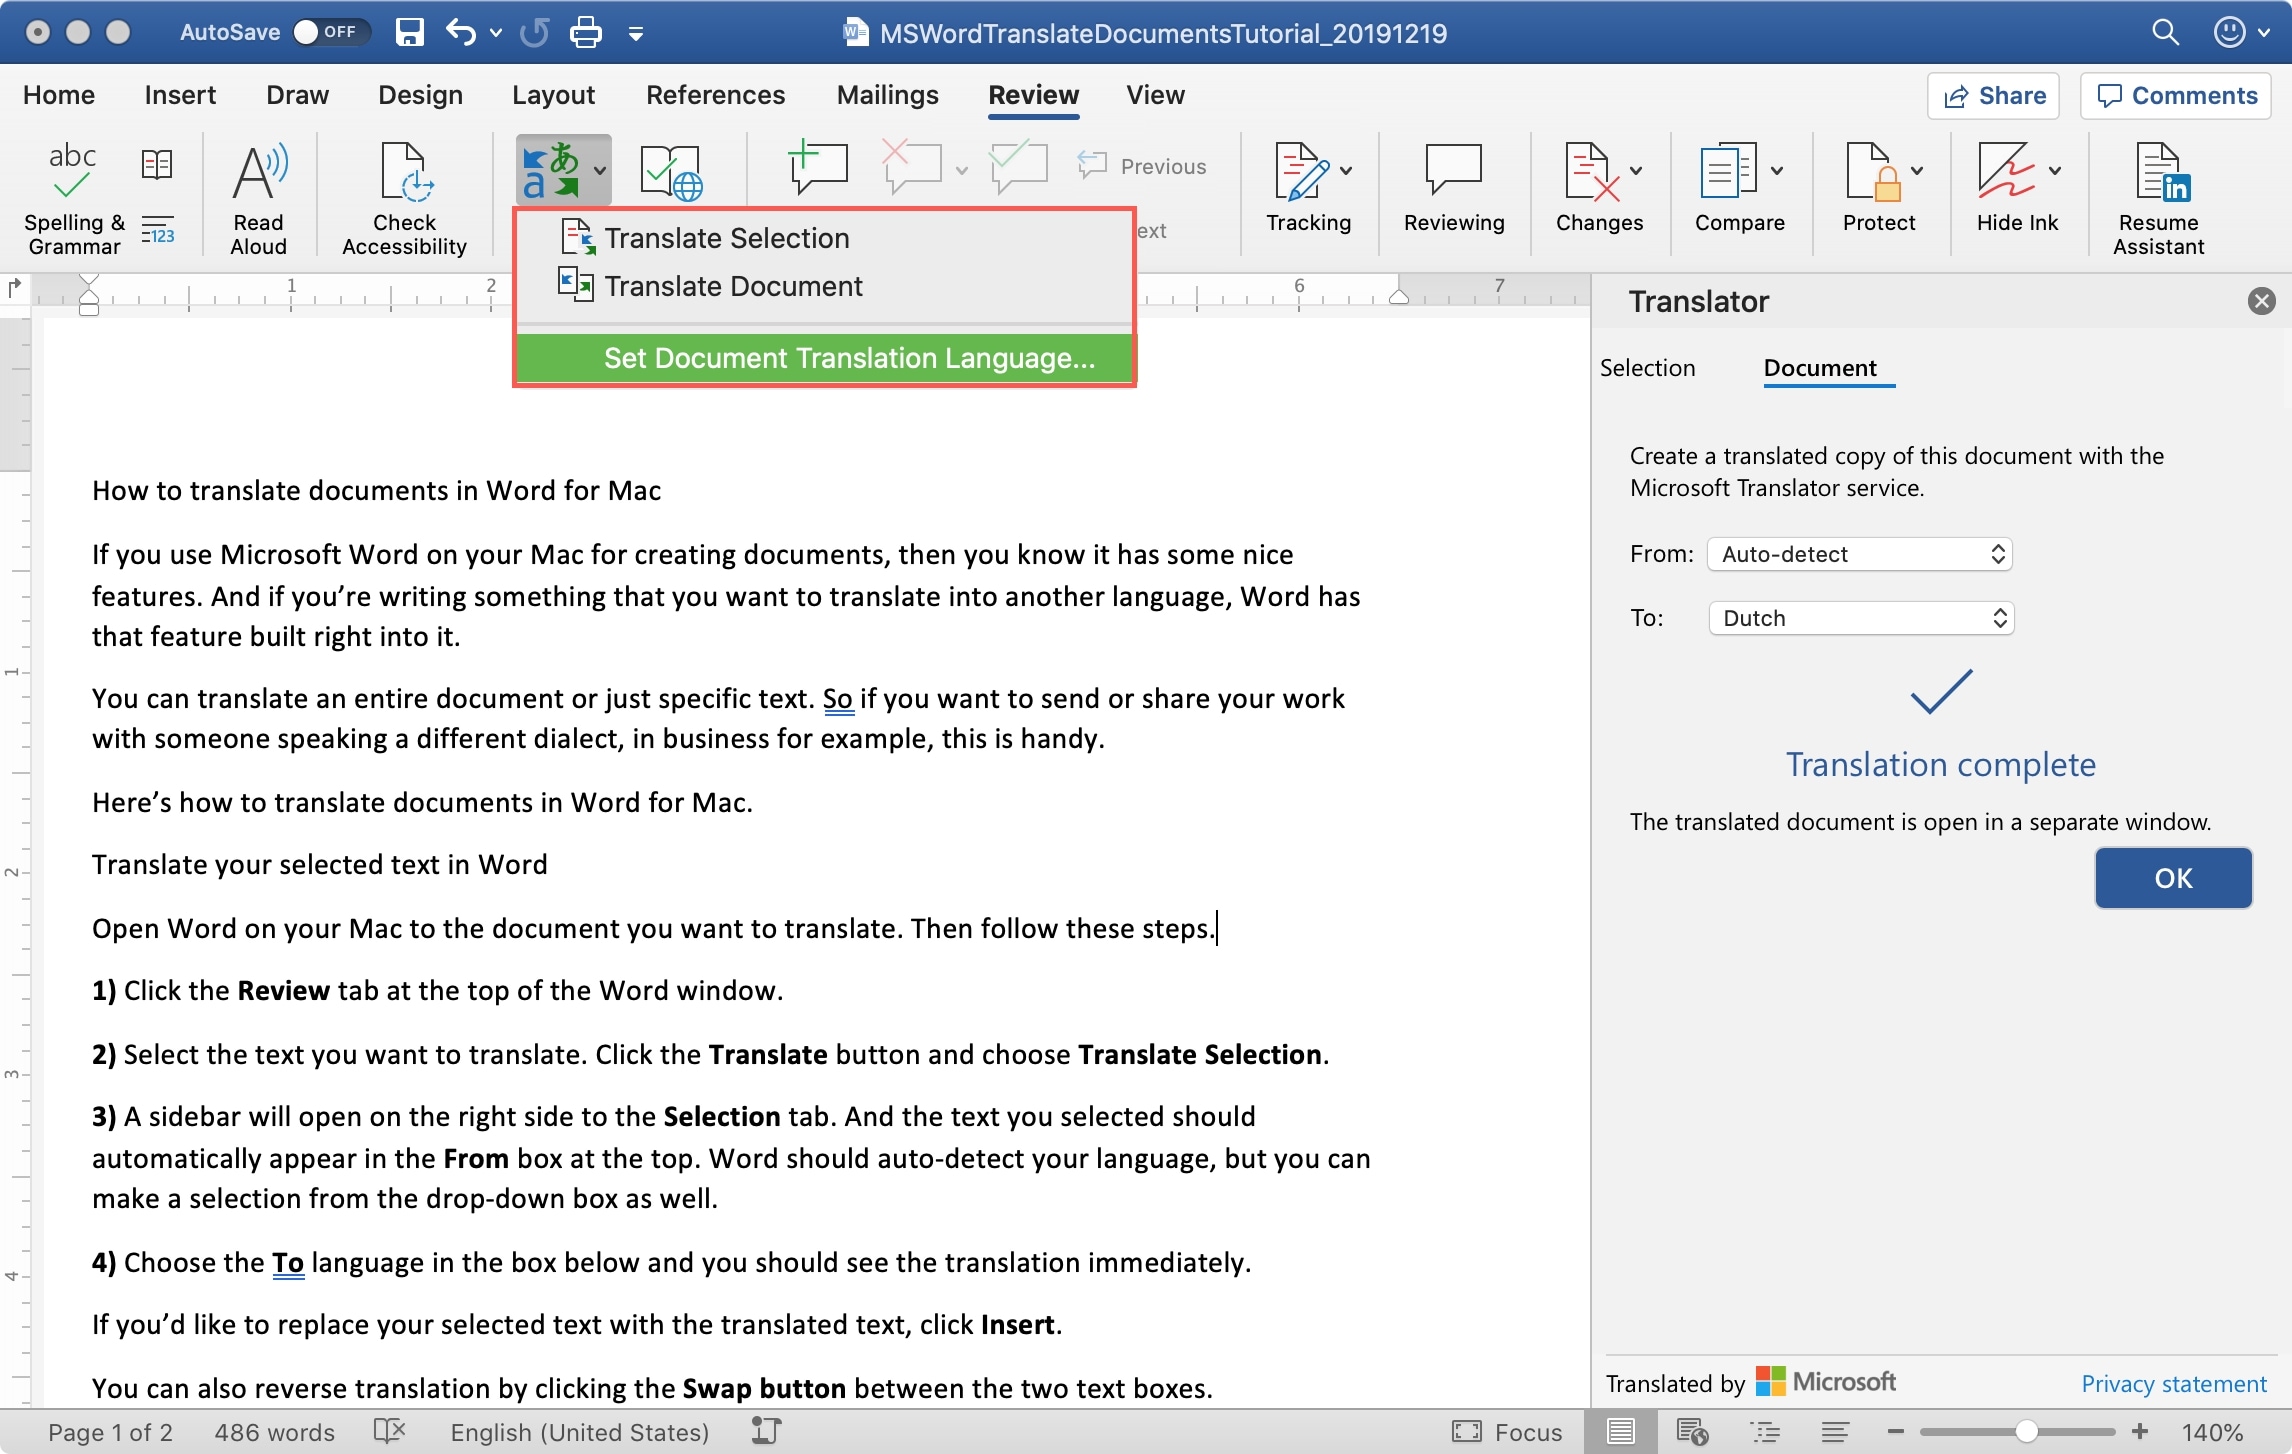Click the zoom out minus button
Image resolution: width=2292 pixels, height=1454 pixels.
click(x=1895, y=1432)
